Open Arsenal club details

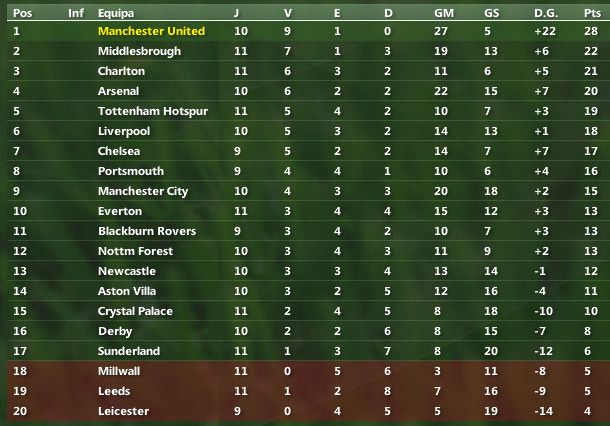pyautogui.click(x=119, y=91)
